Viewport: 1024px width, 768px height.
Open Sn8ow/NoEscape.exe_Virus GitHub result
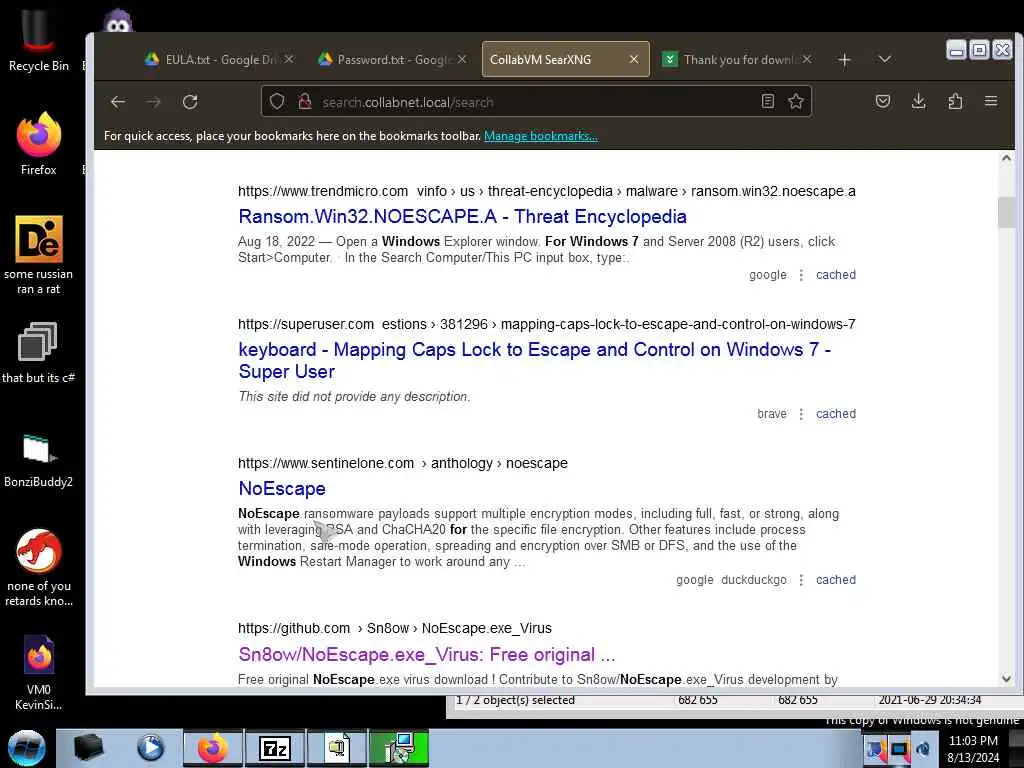426,654
